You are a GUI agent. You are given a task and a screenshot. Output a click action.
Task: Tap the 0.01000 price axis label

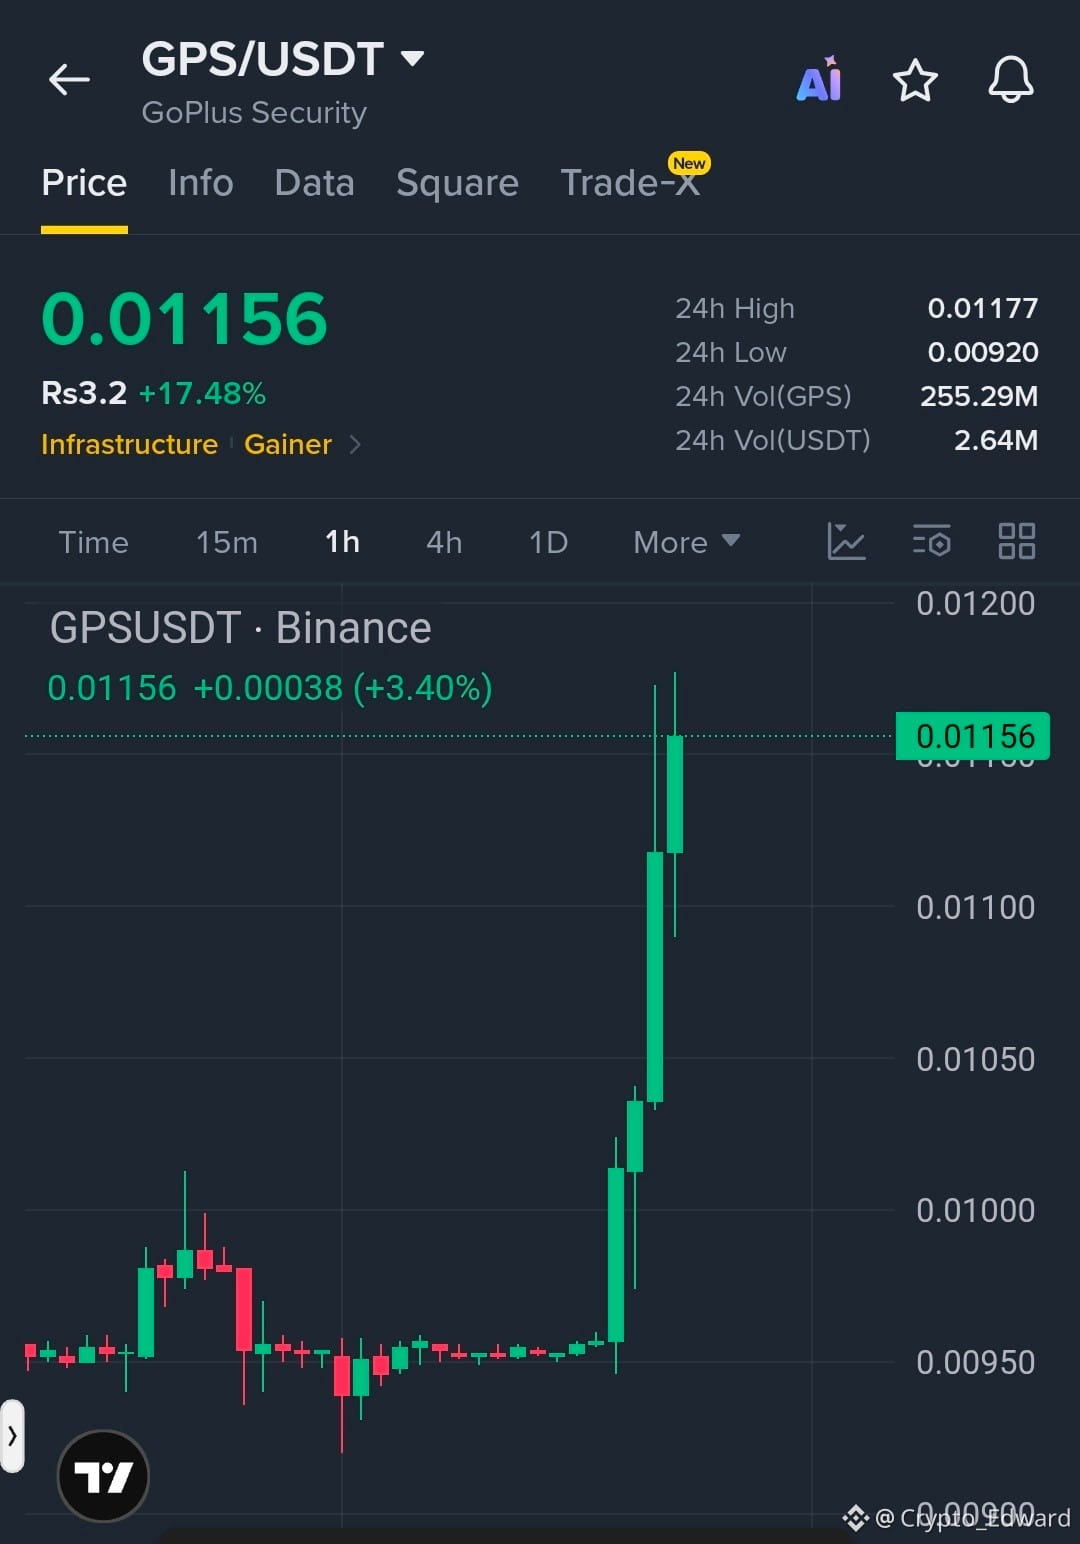click(x=975, y=1210)
